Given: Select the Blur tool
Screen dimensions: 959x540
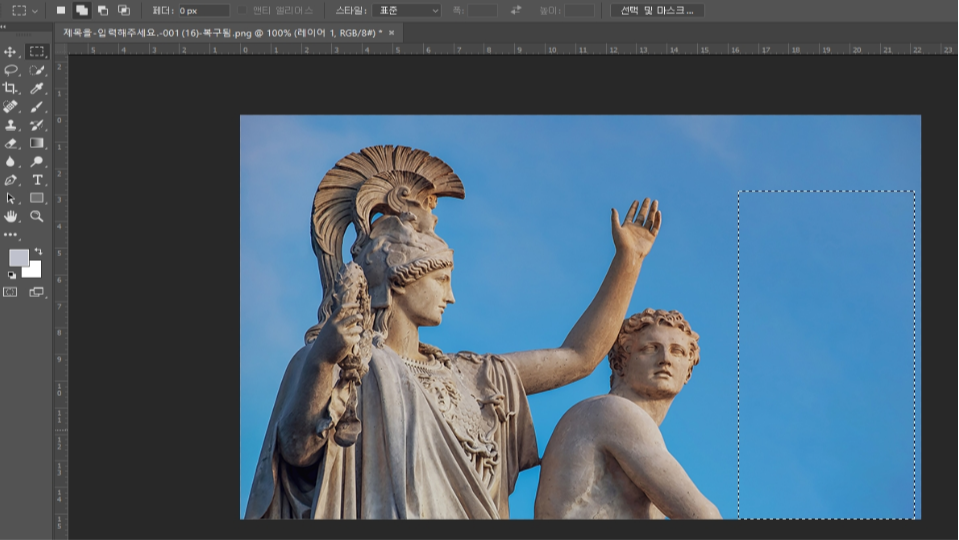Looking at the screenshot, I should pyautogui.click(x=10, y=162).
